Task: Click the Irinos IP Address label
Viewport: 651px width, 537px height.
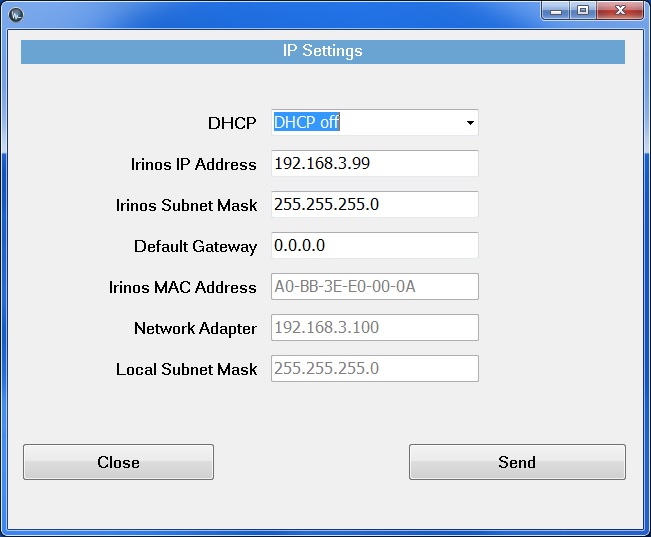Action: tap(193, 164)
